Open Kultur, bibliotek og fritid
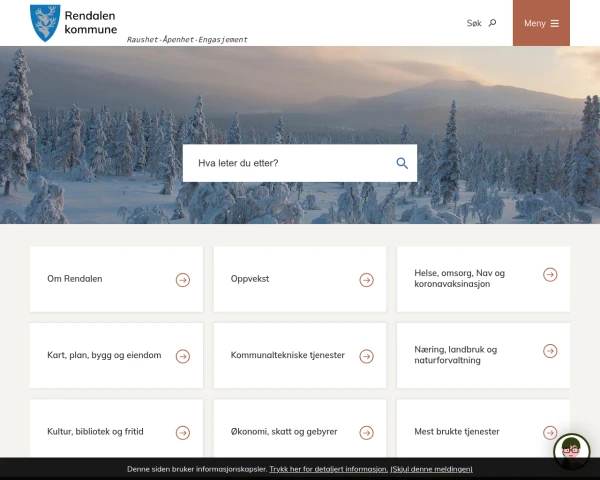 click(x=95, y=432)
